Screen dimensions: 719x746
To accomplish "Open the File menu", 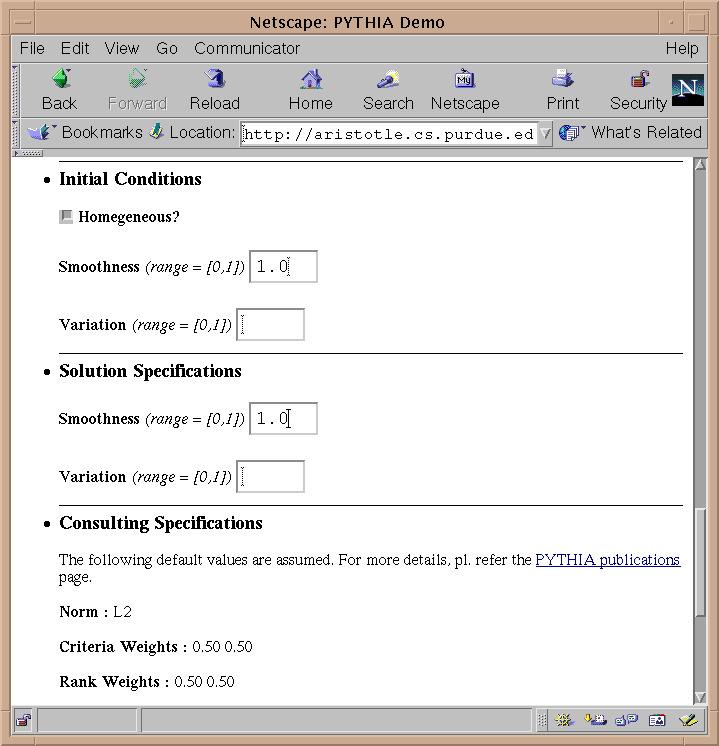I will click(32, 49).
